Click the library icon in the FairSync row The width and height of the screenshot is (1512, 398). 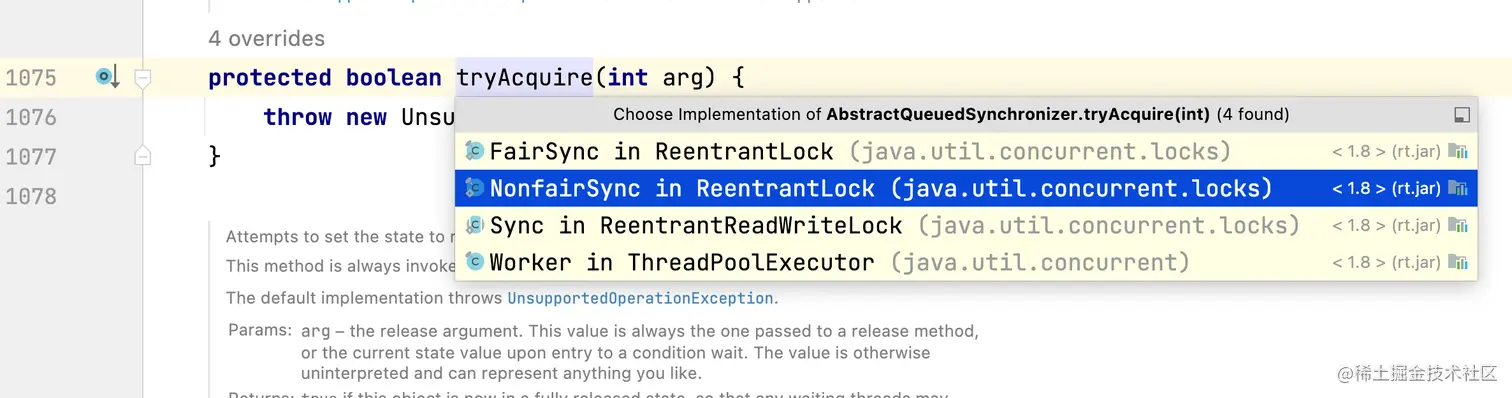tap(1459, 152)
